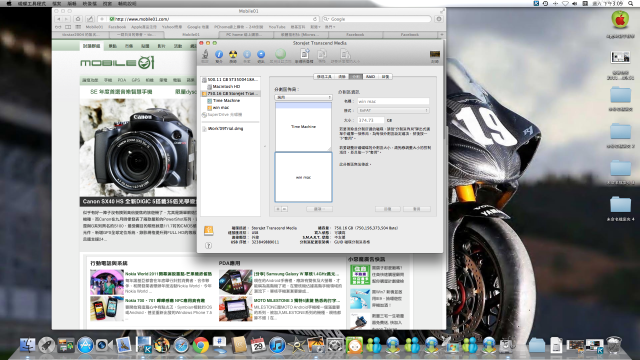Click the Google search field in Safari
This screenshot has width=640, height=360.
pos(377,19)
